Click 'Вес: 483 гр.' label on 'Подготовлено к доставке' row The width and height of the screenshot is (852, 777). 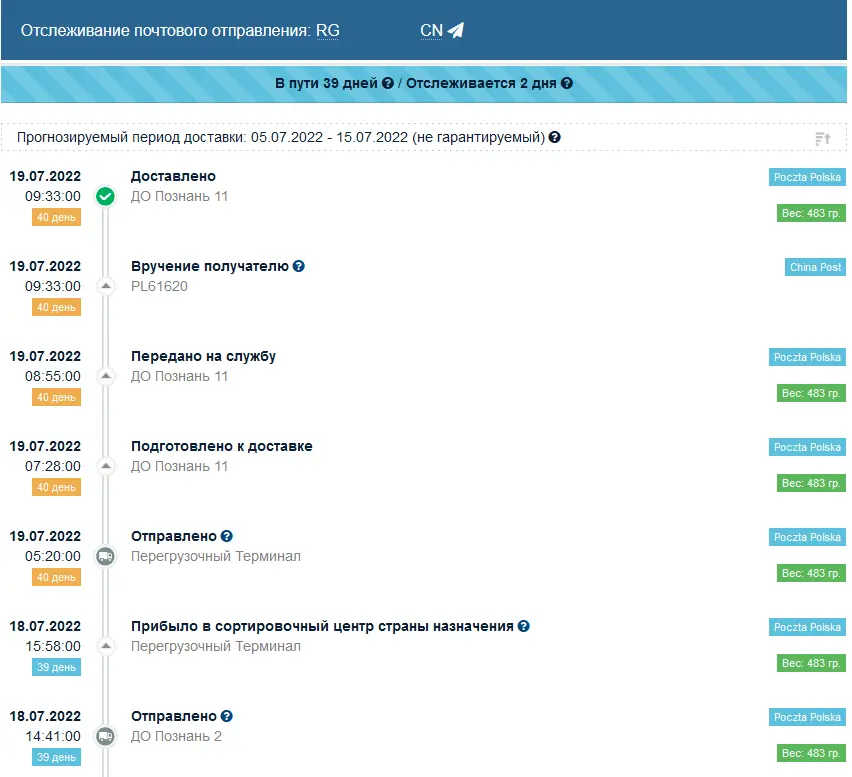tap(811, 483)
